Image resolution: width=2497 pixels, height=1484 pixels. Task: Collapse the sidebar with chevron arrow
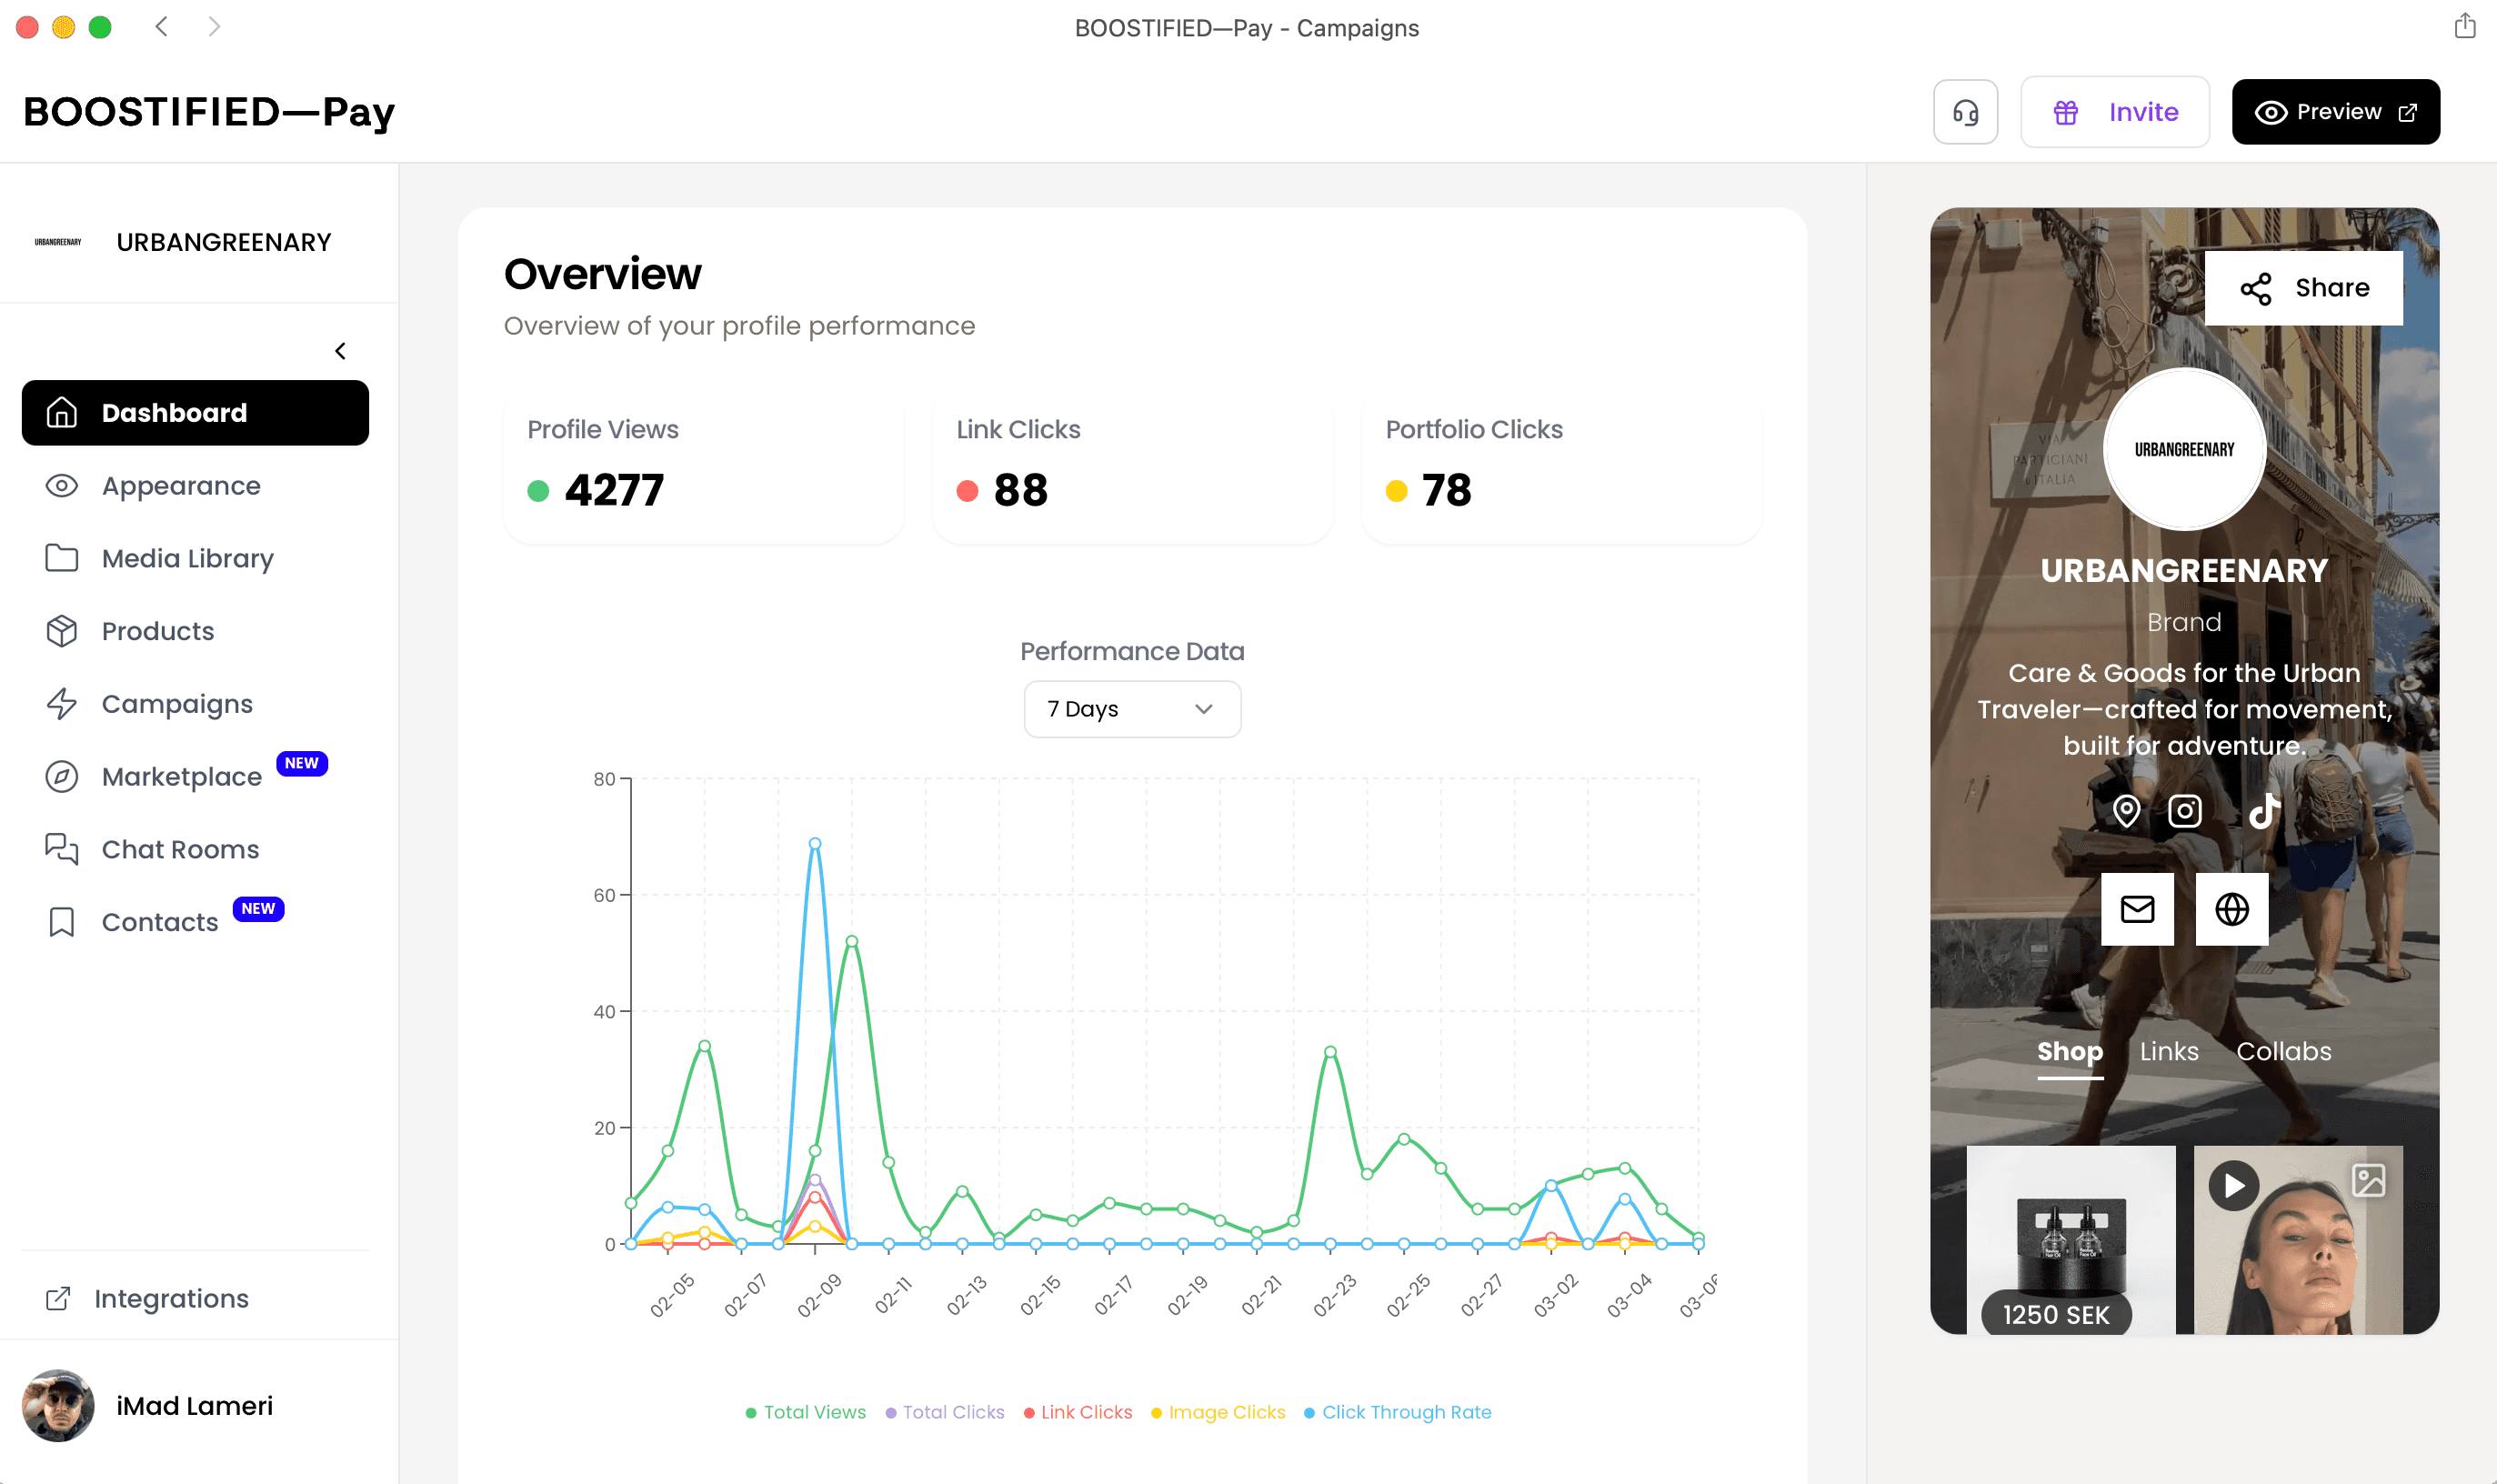[341, 351]
